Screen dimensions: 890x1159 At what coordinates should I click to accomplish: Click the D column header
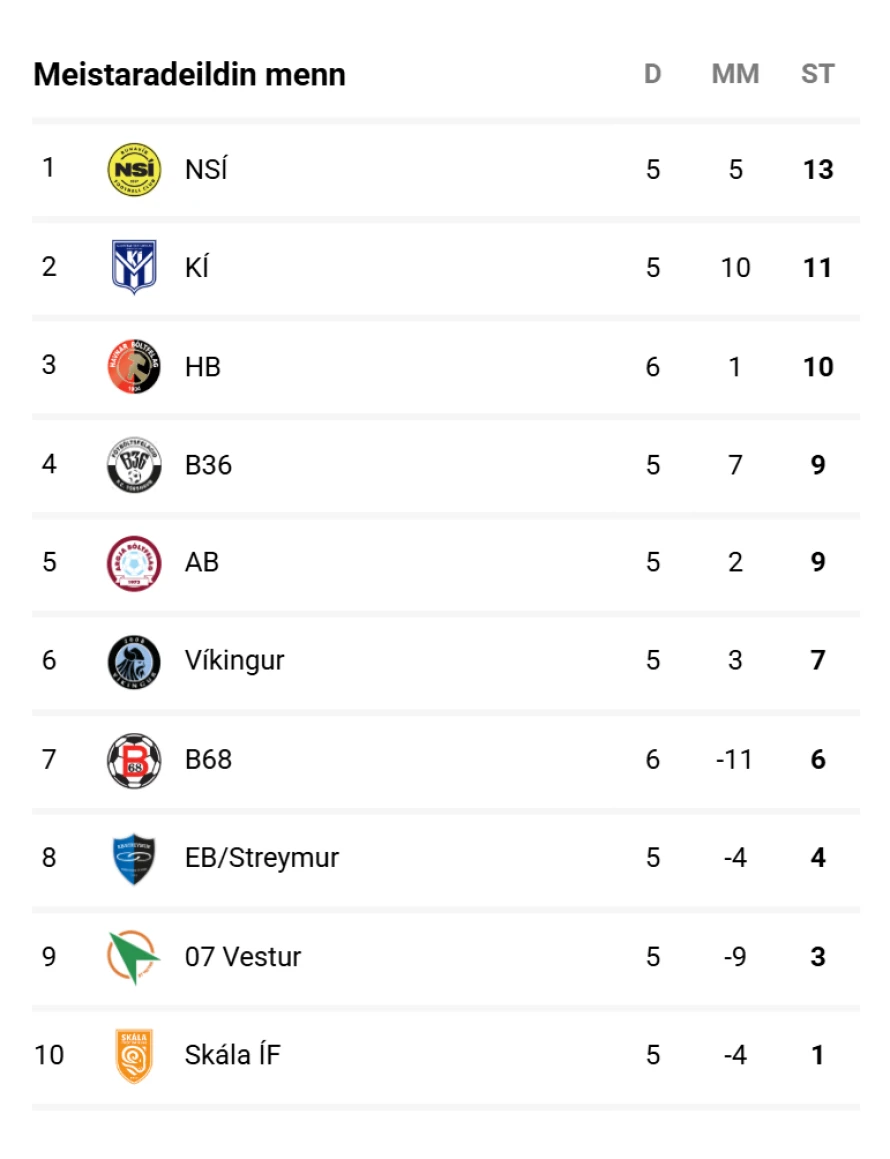[x=653, y=74]
